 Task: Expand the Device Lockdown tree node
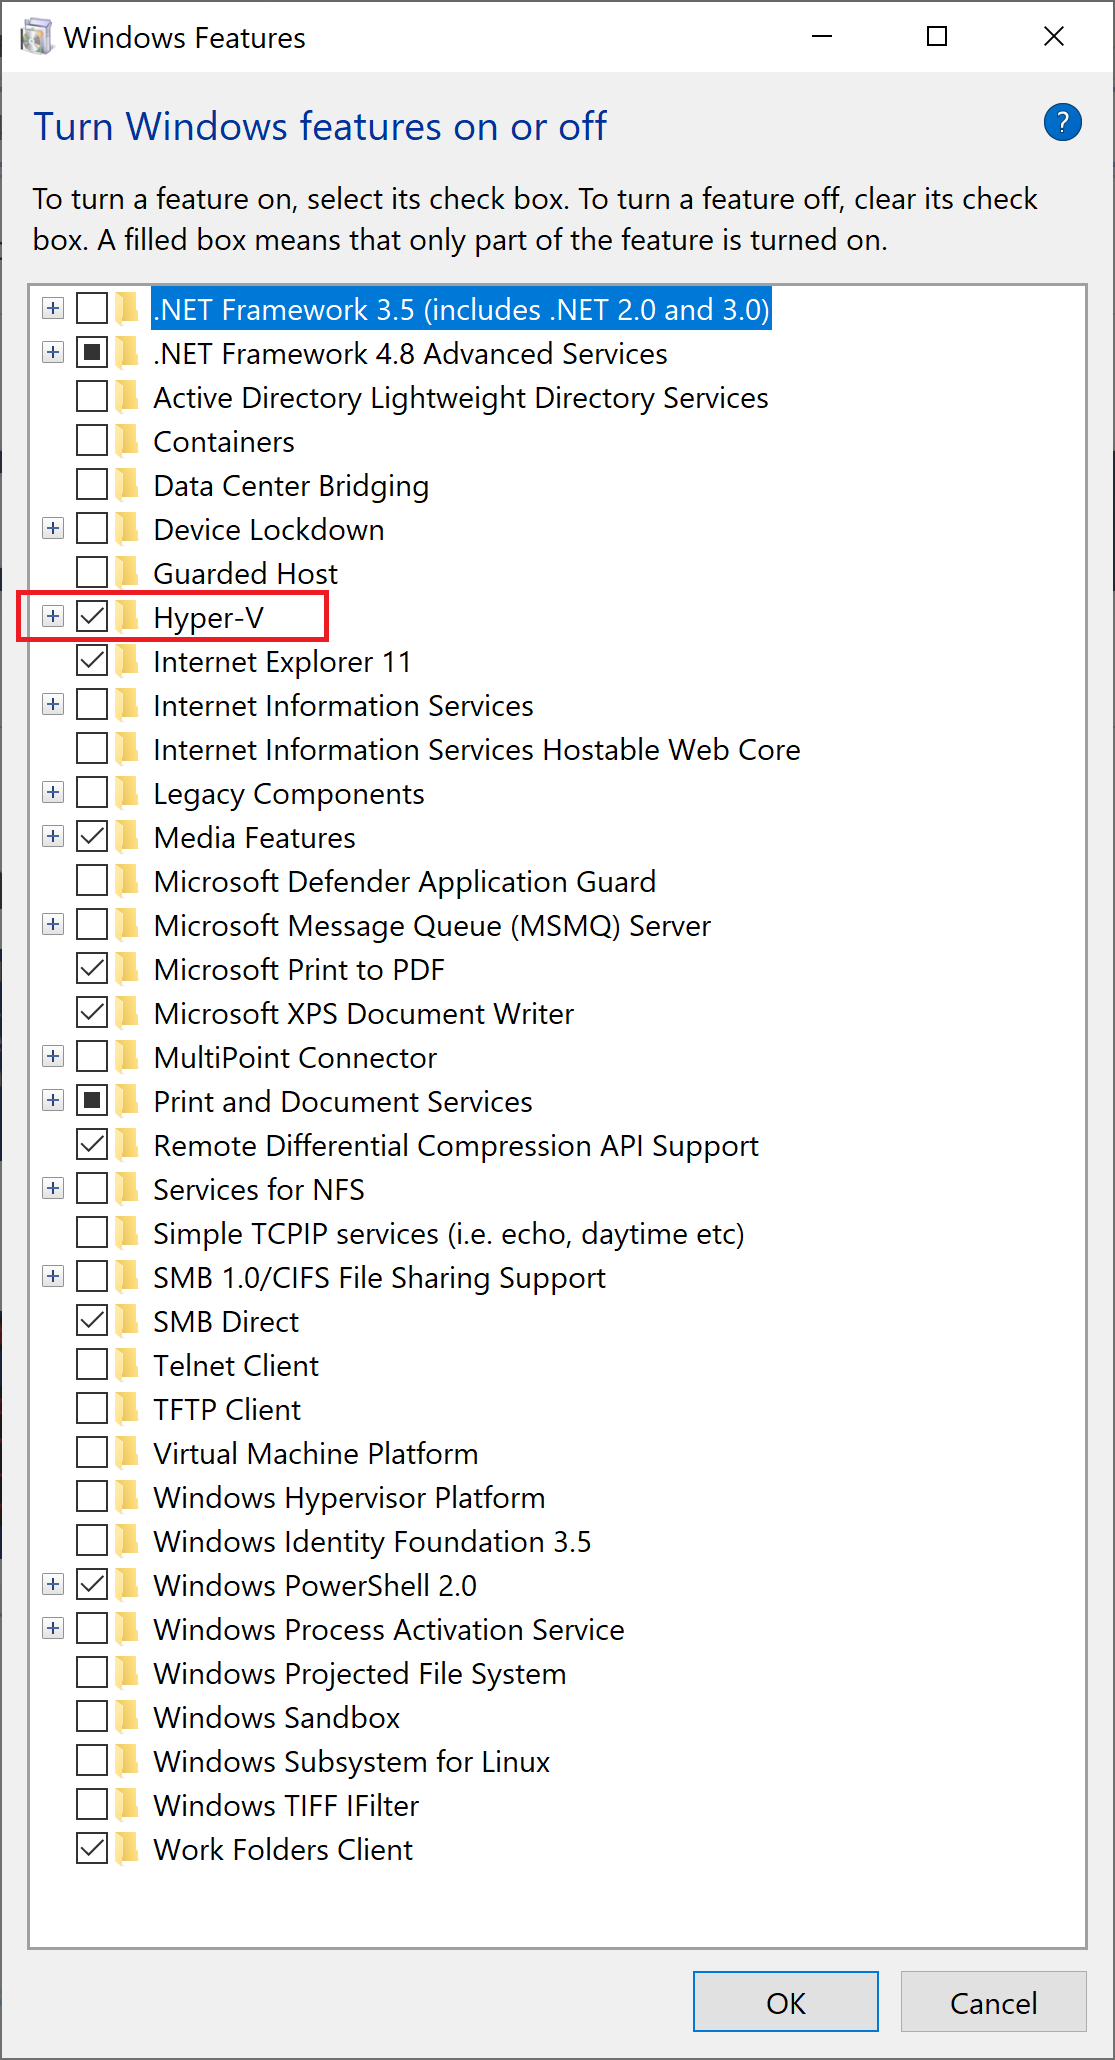pyautogui.click(x=53, y=528)
